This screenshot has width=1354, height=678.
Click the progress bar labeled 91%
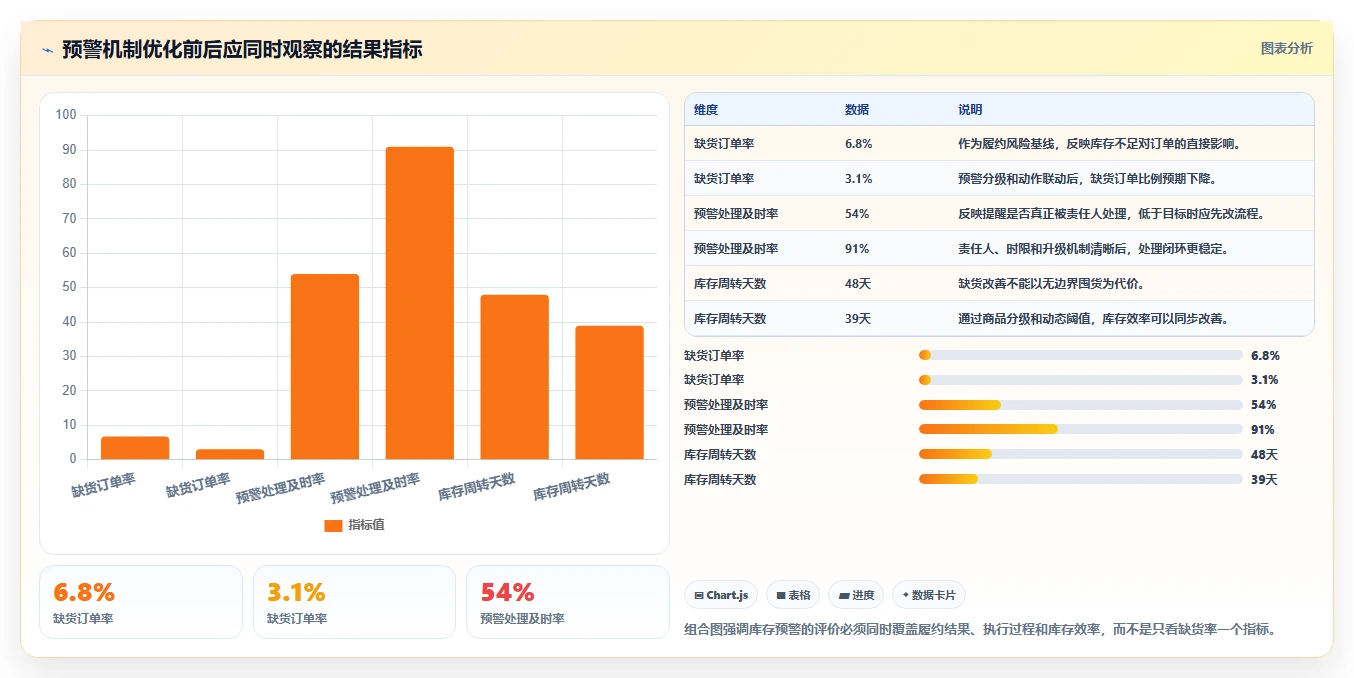tap(1080, 429)
